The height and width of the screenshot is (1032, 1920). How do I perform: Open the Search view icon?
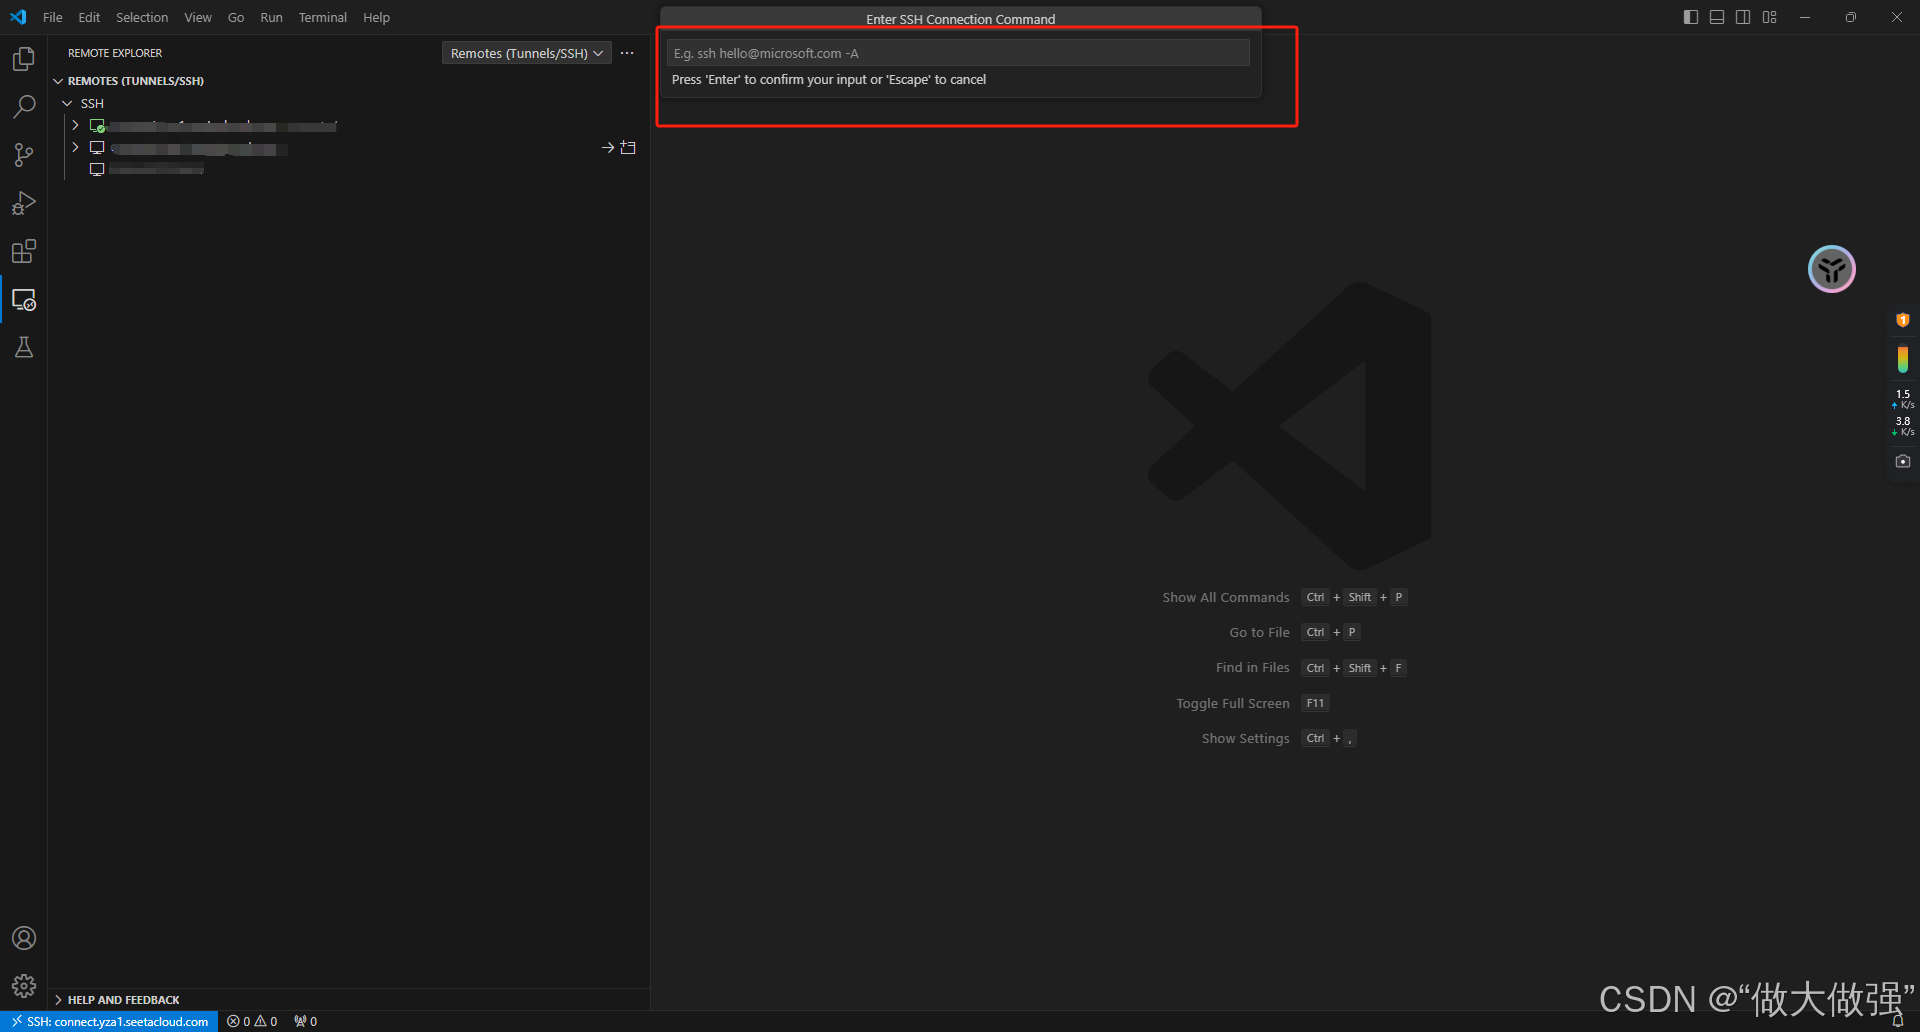tap(24, 107)
